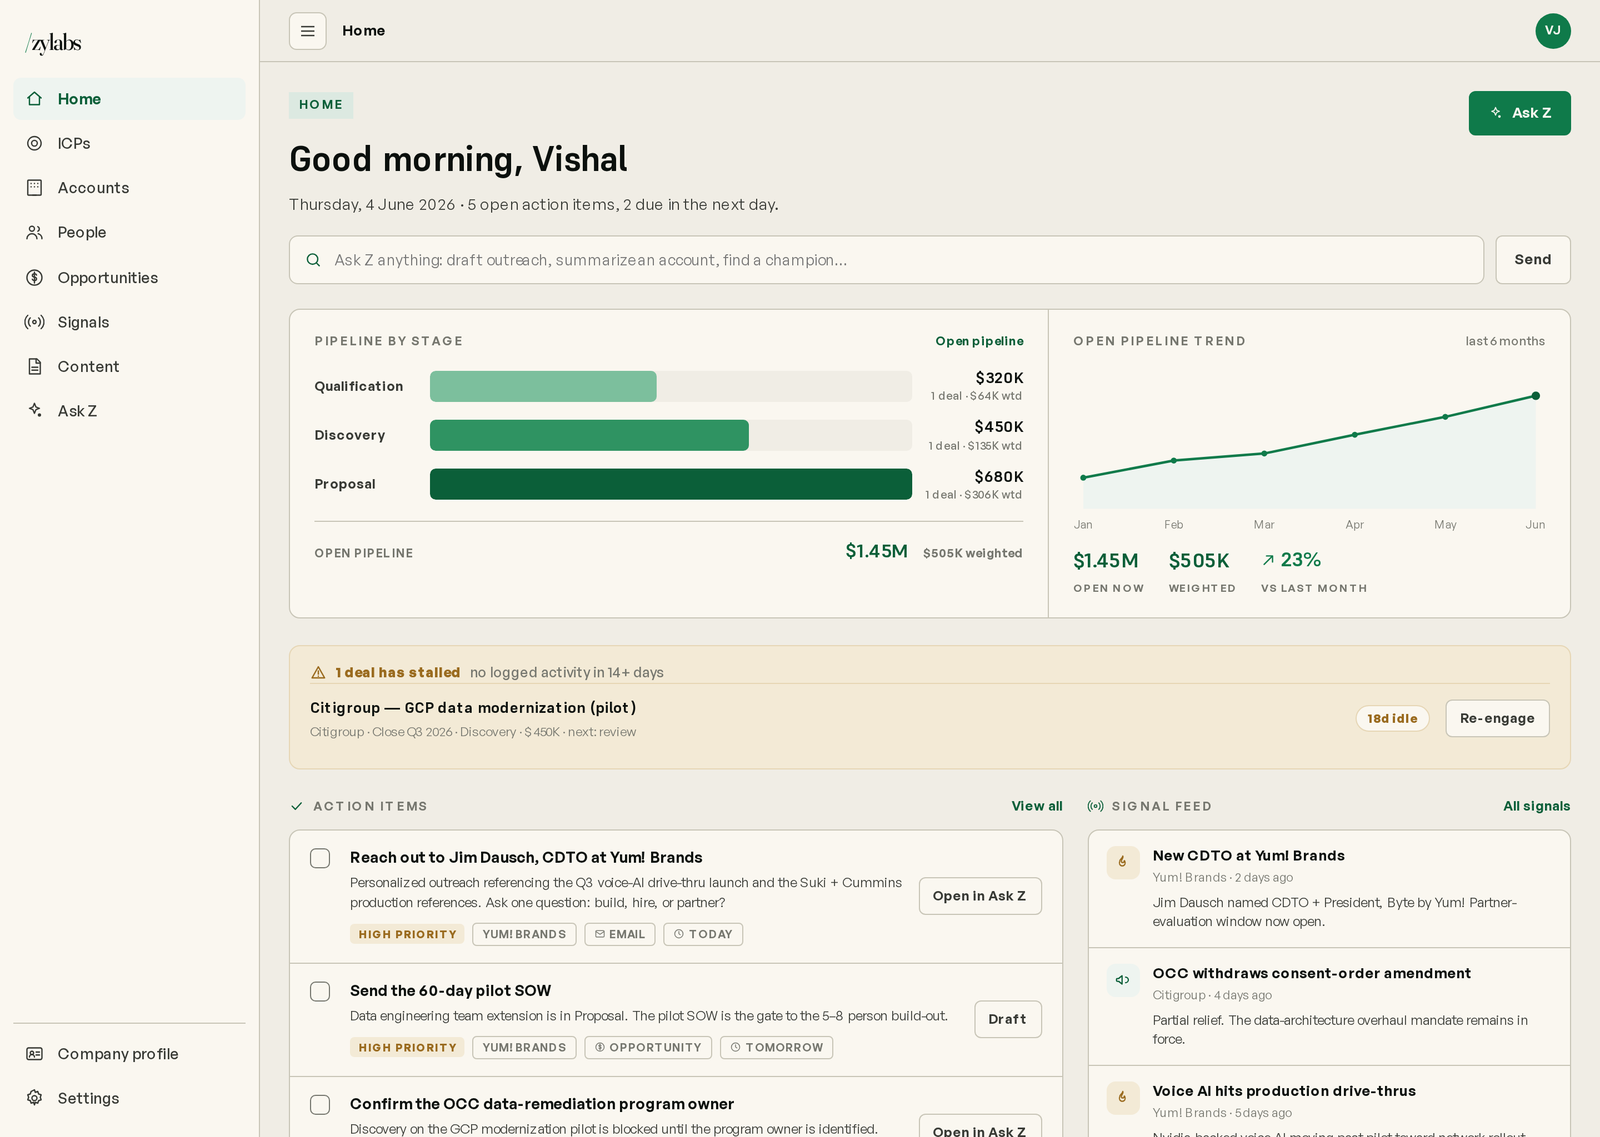Open the Citigroup GCP data modernization deal title

473,708
